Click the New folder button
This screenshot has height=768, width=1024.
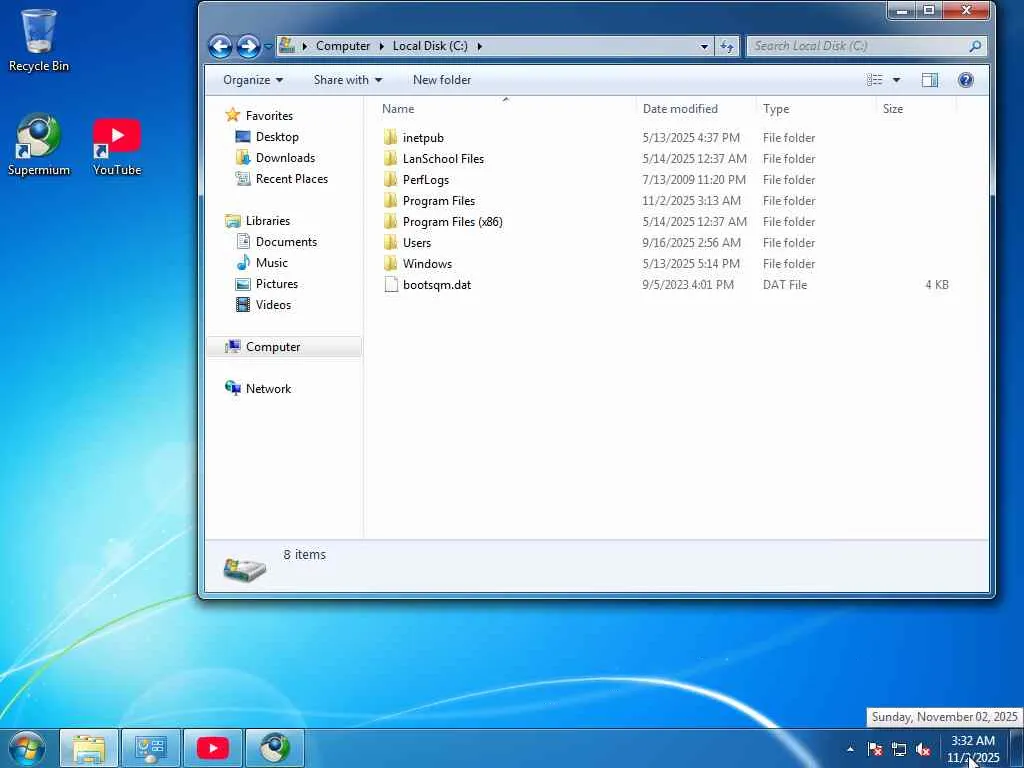point(441,80)
